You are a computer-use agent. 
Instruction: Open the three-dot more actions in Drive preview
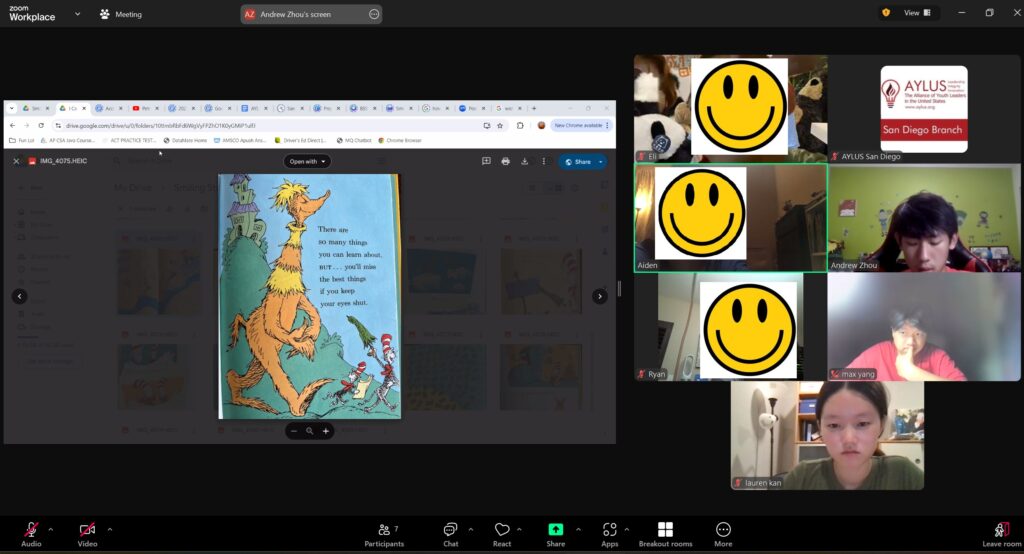click(x=543, y=161)
